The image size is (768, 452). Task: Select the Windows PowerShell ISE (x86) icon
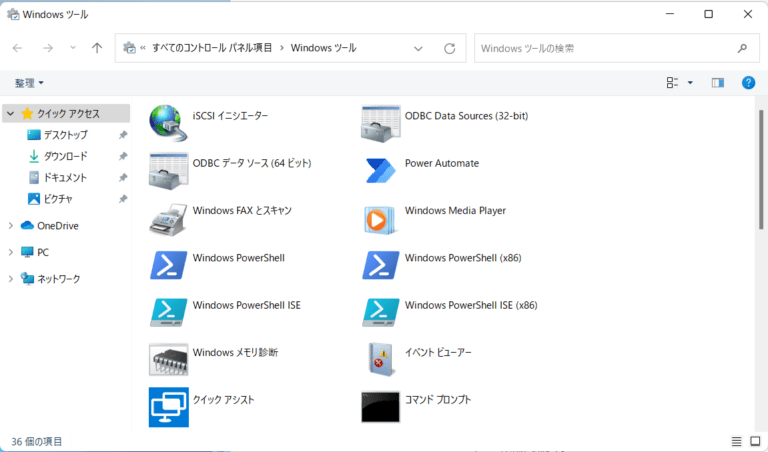pyautogui.click(x=381, y=312)
